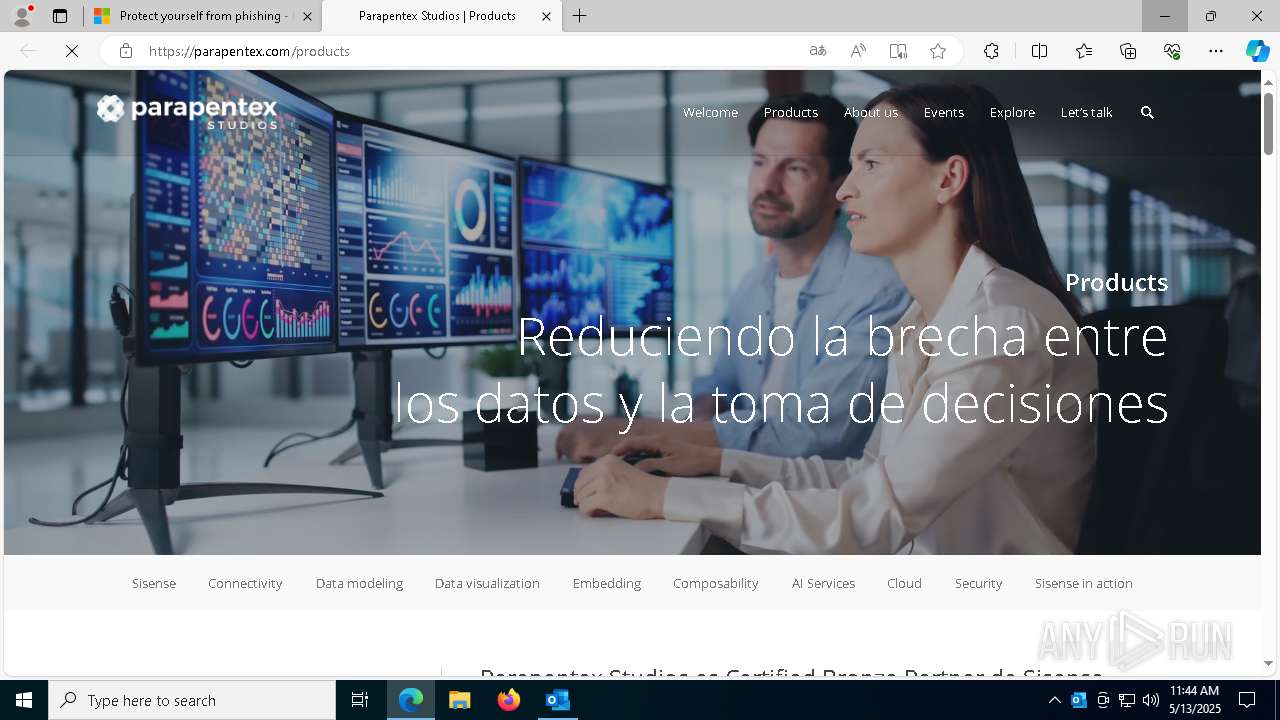Jump to the Cloud section
Screen dimensions: 1280x720
904,583
